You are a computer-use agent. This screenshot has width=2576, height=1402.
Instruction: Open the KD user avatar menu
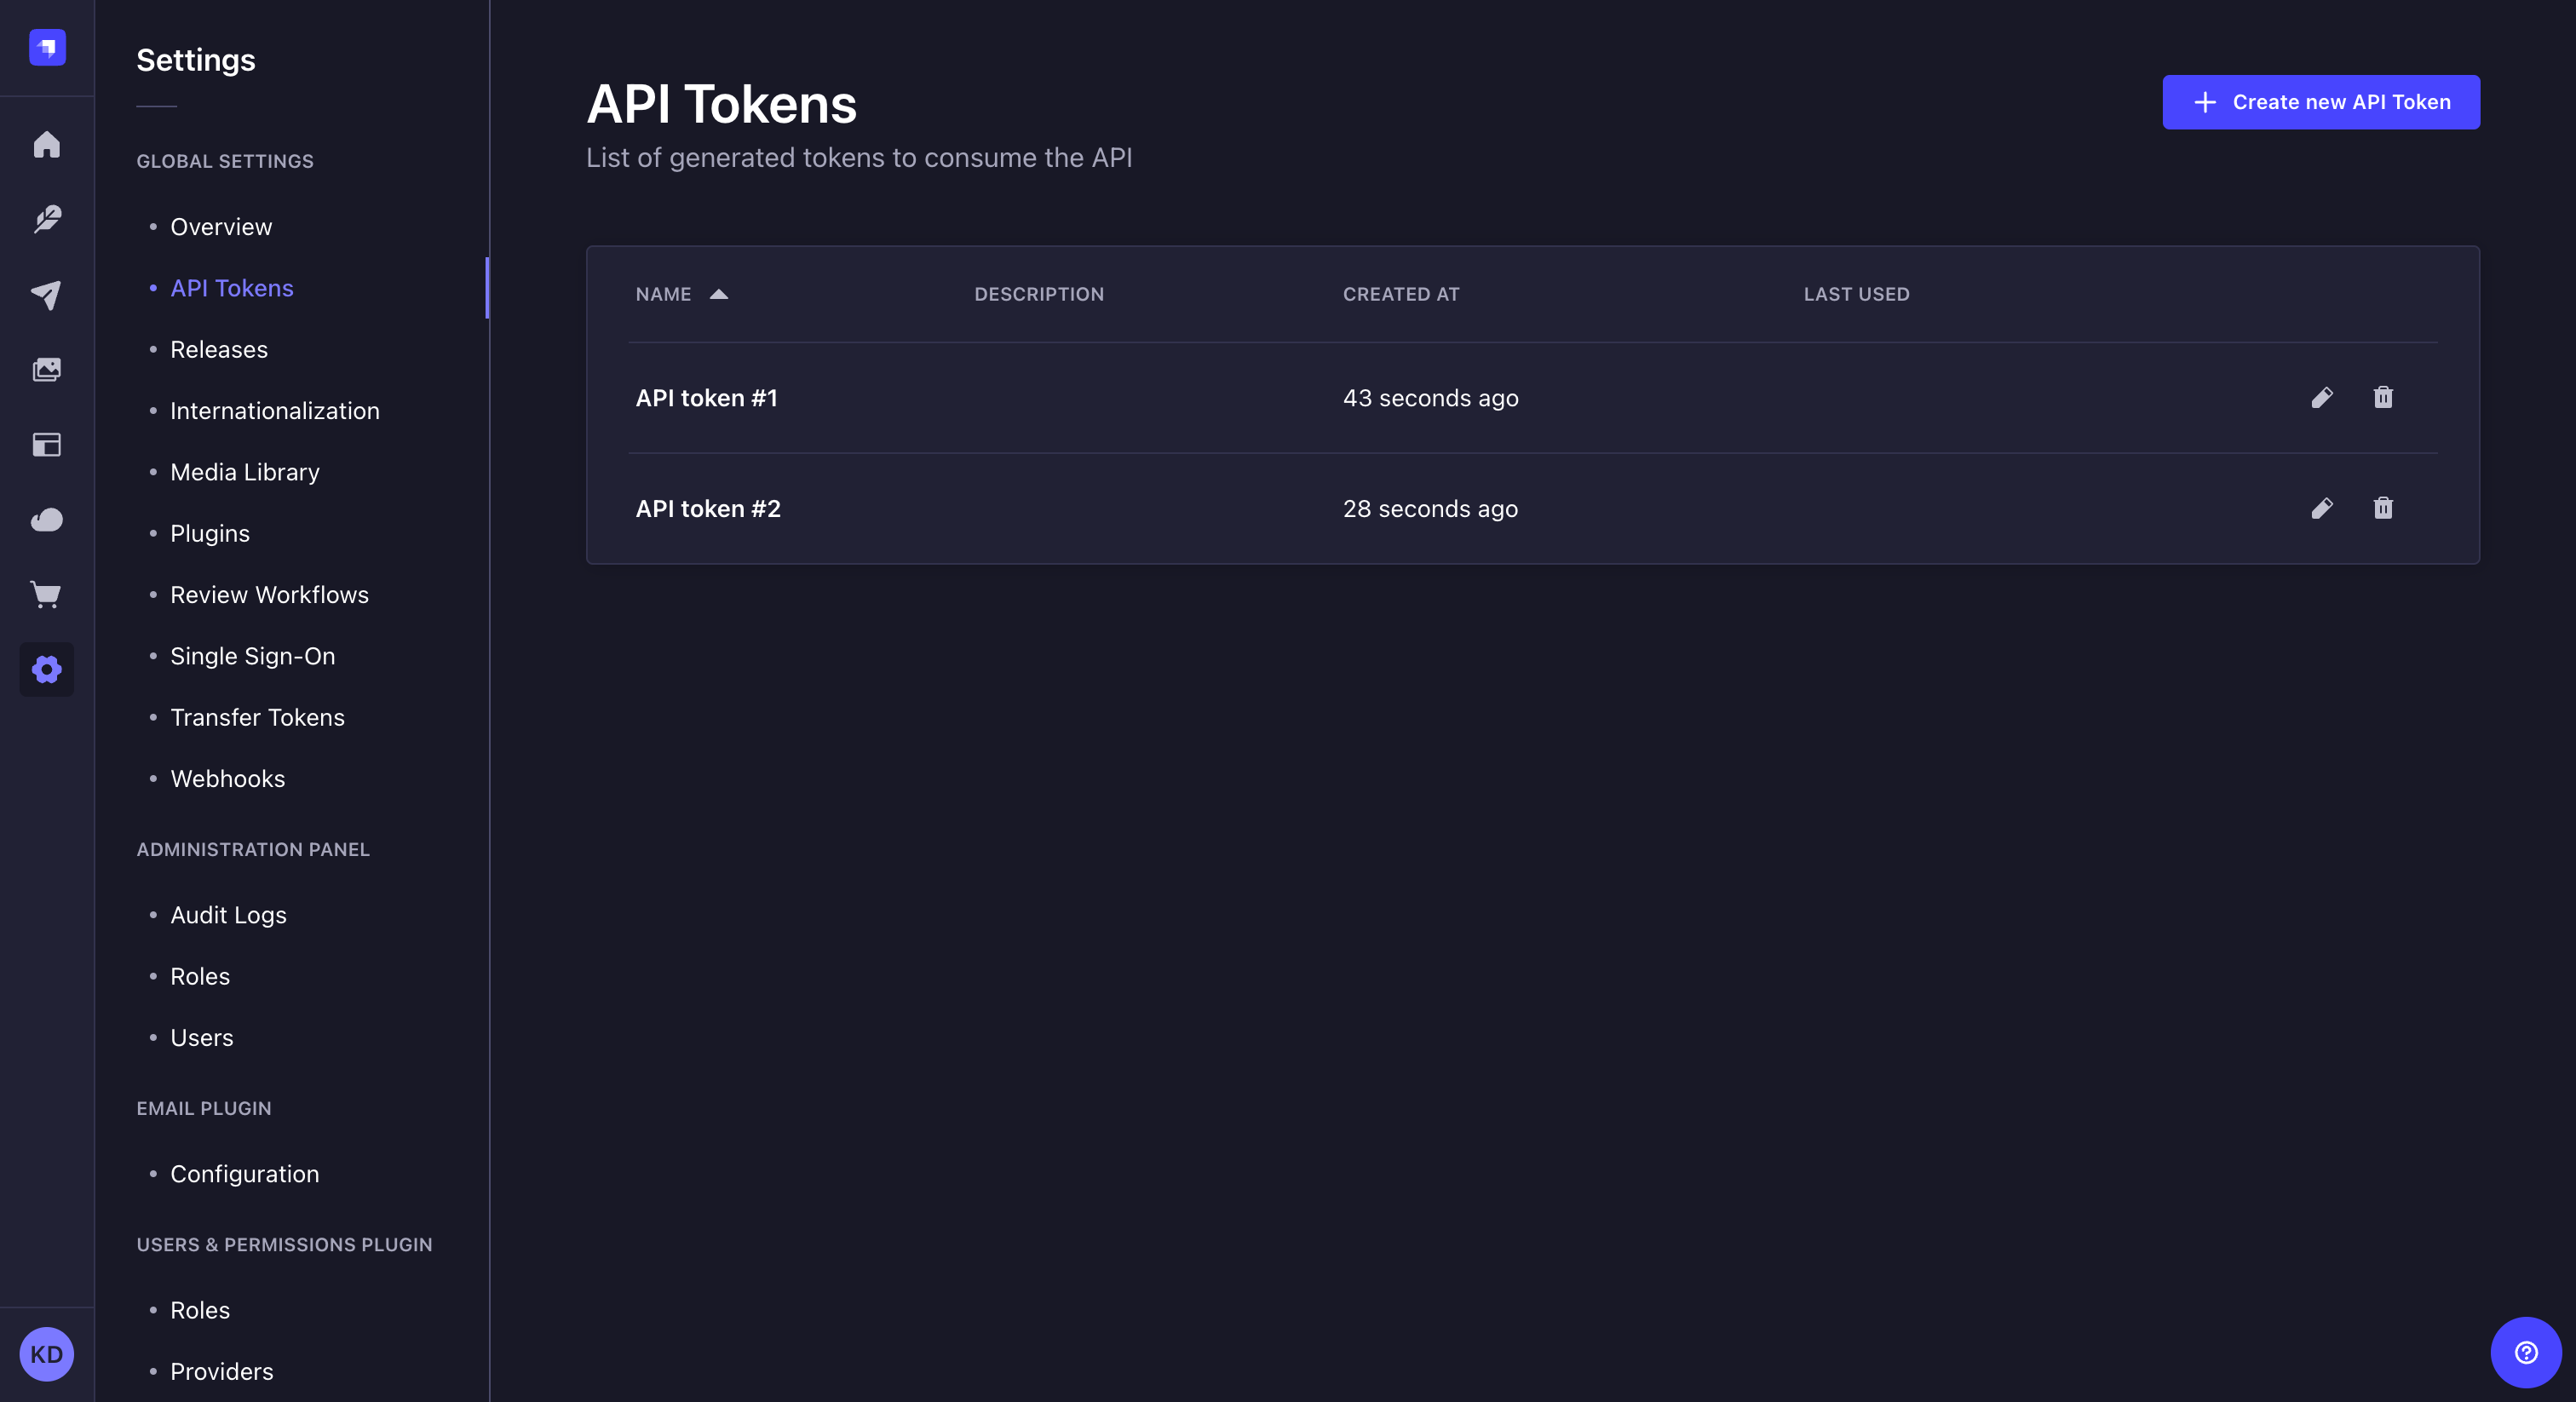click(x=46, y=1354)
